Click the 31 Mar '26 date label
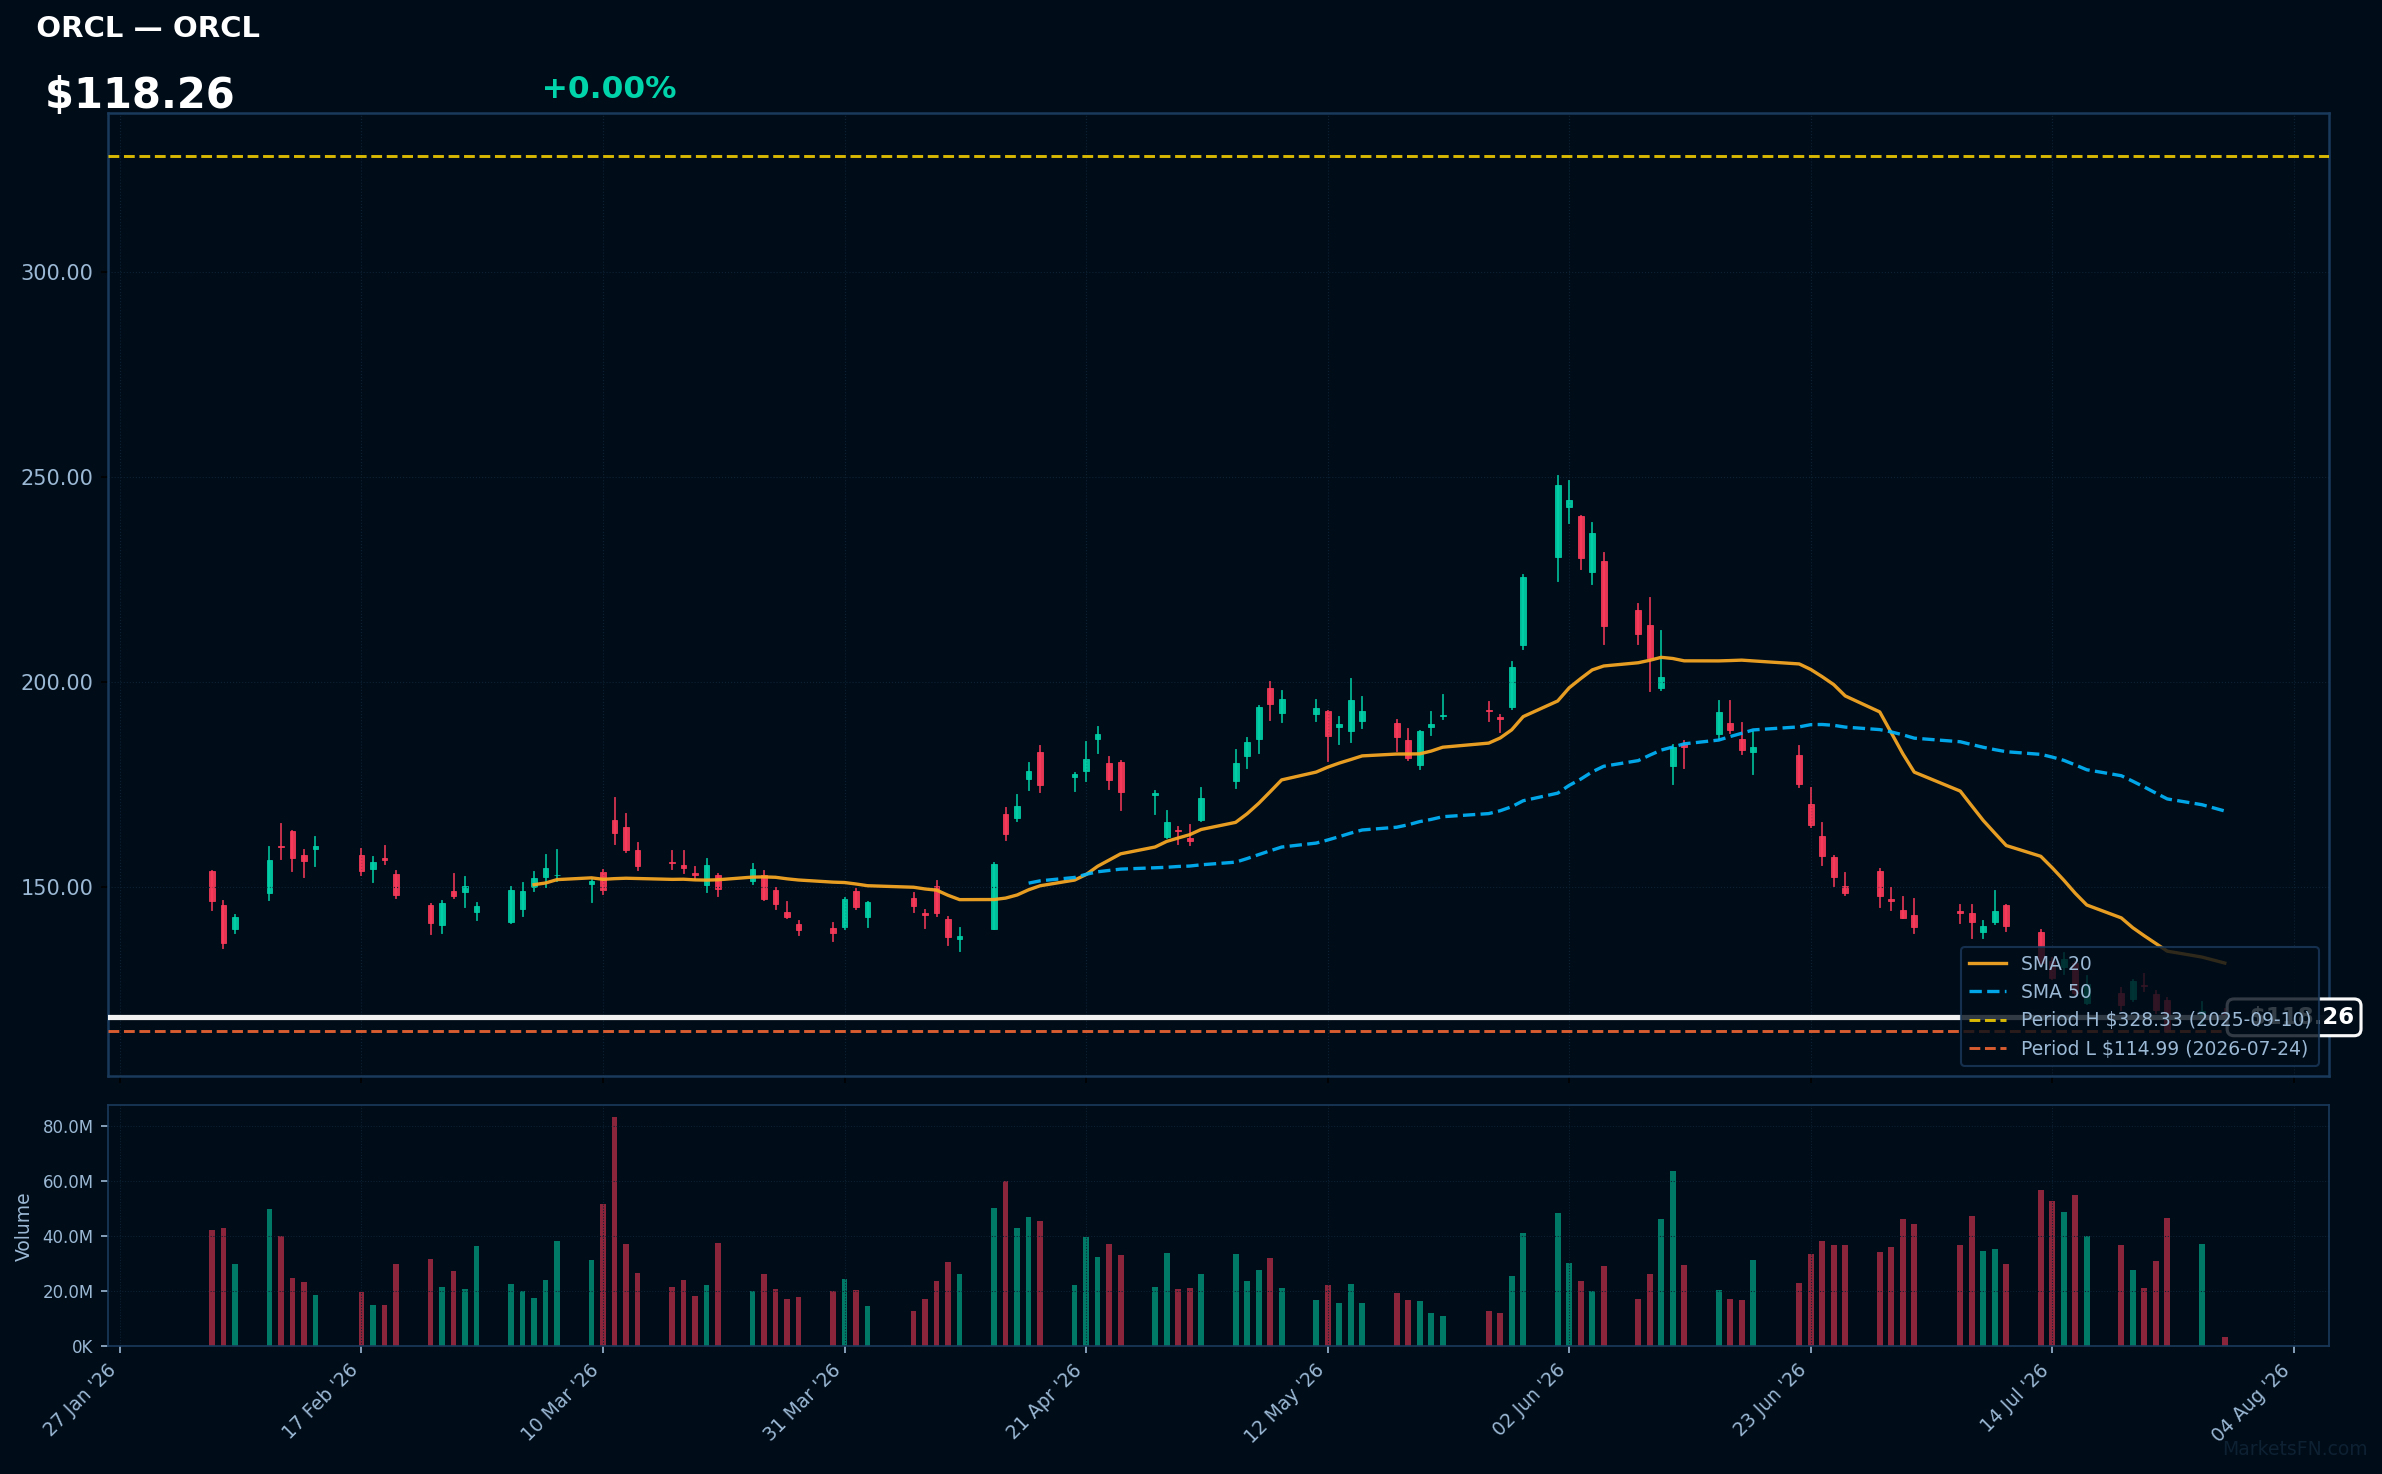The width and height of the screenshot is (2382, 1474). click(802, 1400)
